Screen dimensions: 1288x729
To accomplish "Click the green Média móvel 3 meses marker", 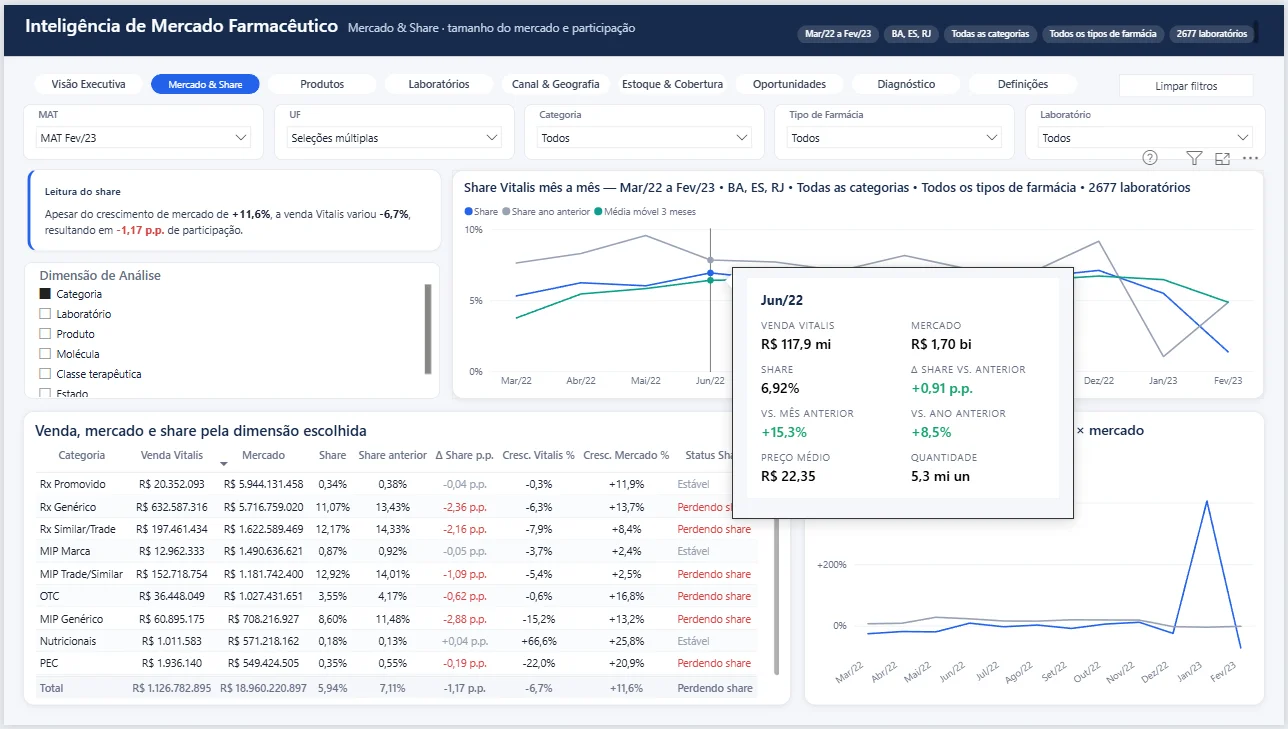I will click(598, 212).
